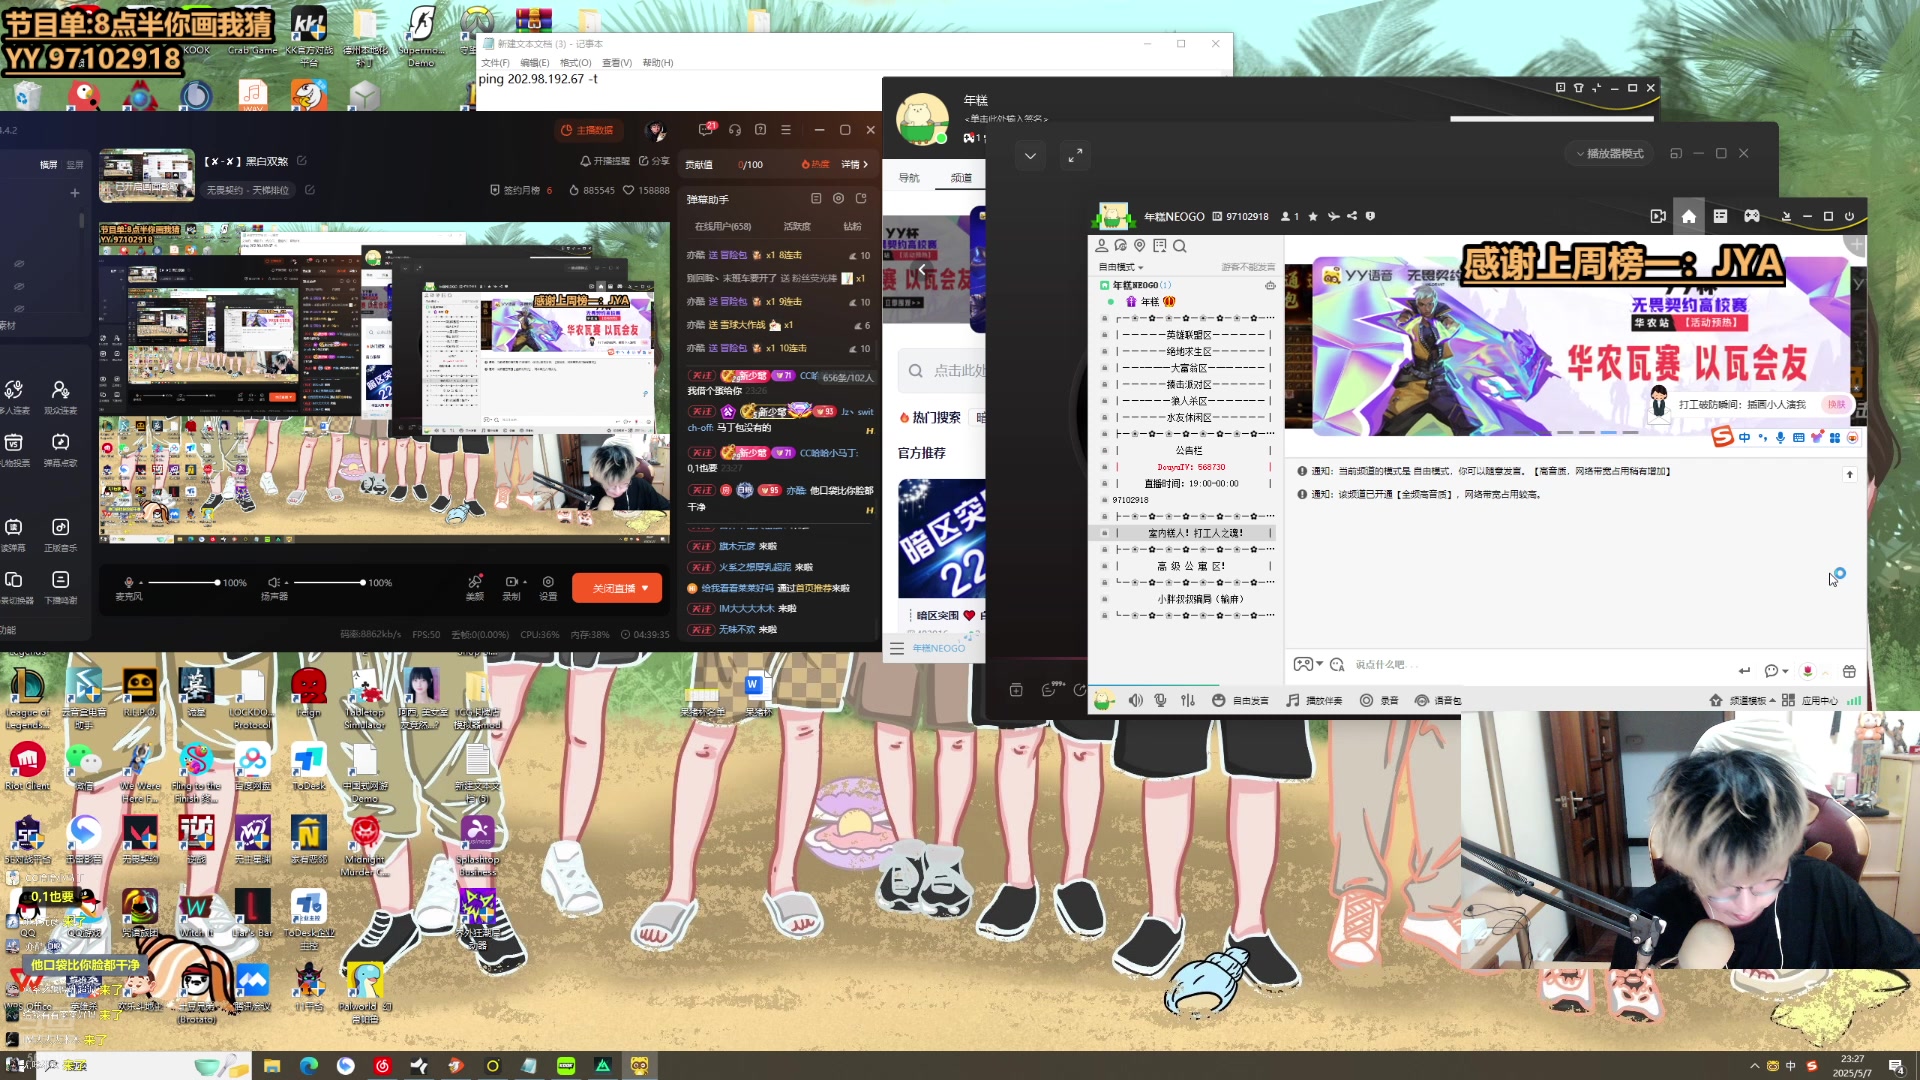Edit the stream title with the pencil icon
This screenshot has height=1080, width=1920.
(301, 161)
